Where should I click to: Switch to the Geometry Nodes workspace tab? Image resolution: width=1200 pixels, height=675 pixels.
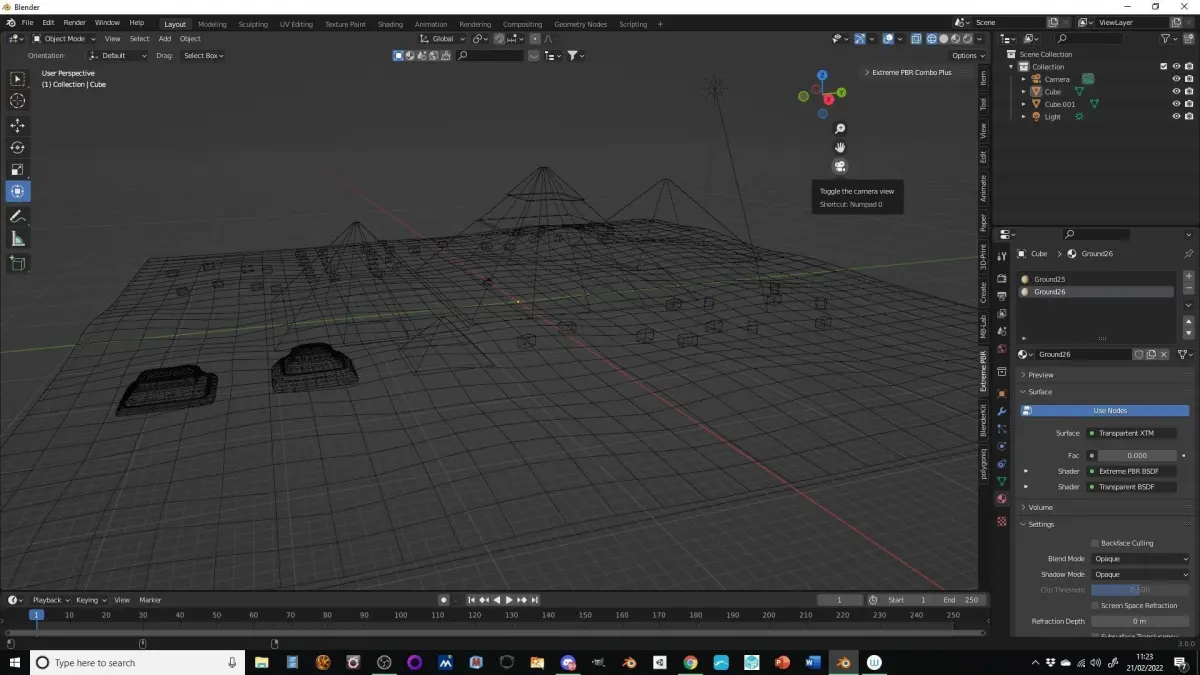point(580,24)
